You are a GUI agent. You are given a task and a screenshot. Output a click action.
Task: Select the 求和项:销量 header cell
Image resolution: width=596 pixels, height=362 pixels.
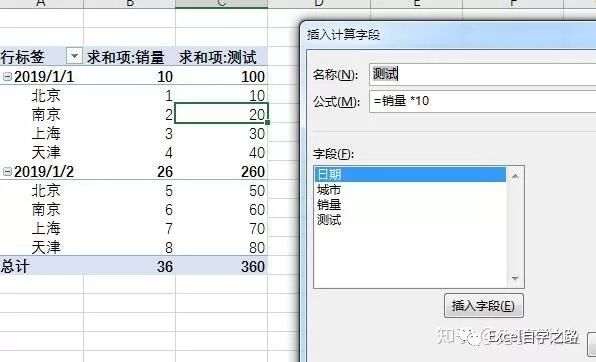(130, 57)
